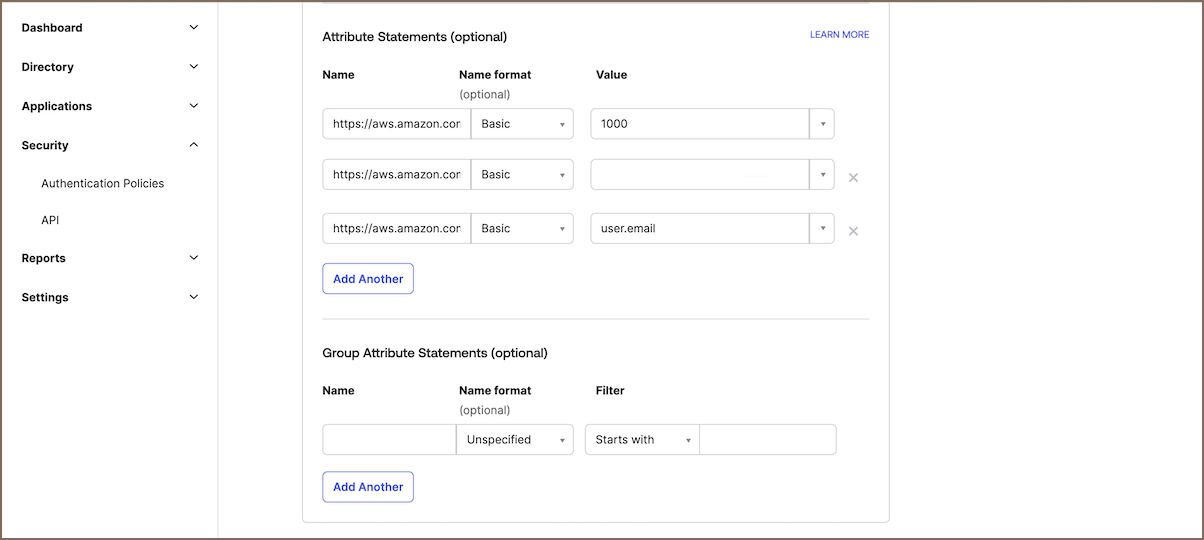Screen dimensions: 1204x540
Task: Open the Starts with filter dropdown
Action: [x=642, y=440]
